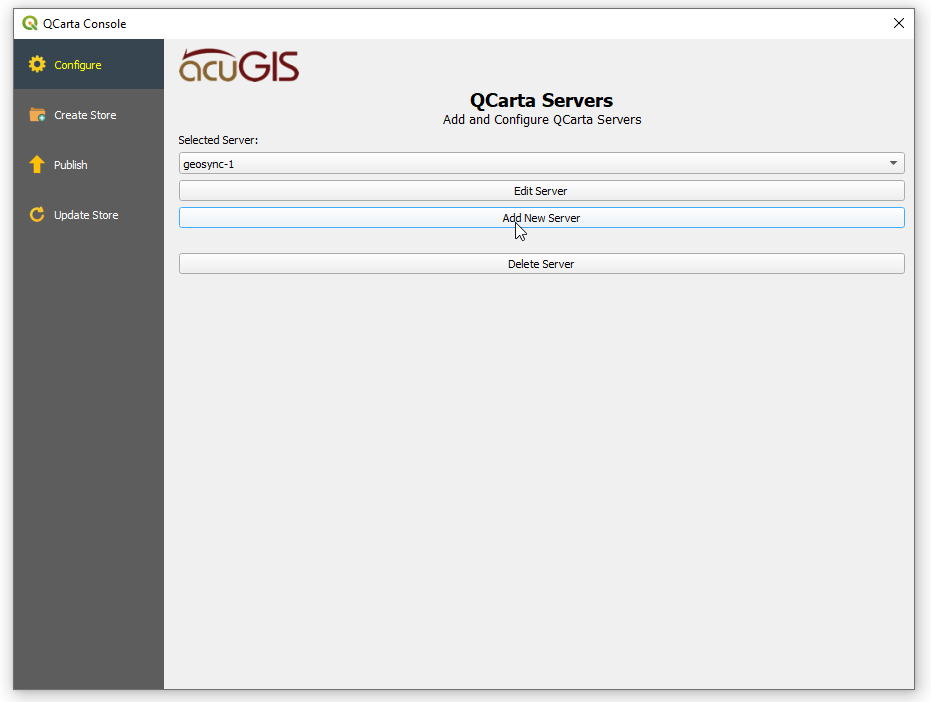This screenshot has width=931, height=702.
Task: Click the 'Add and Configure QCarta Servers' subtitle
Action: [x=542, y=119]
